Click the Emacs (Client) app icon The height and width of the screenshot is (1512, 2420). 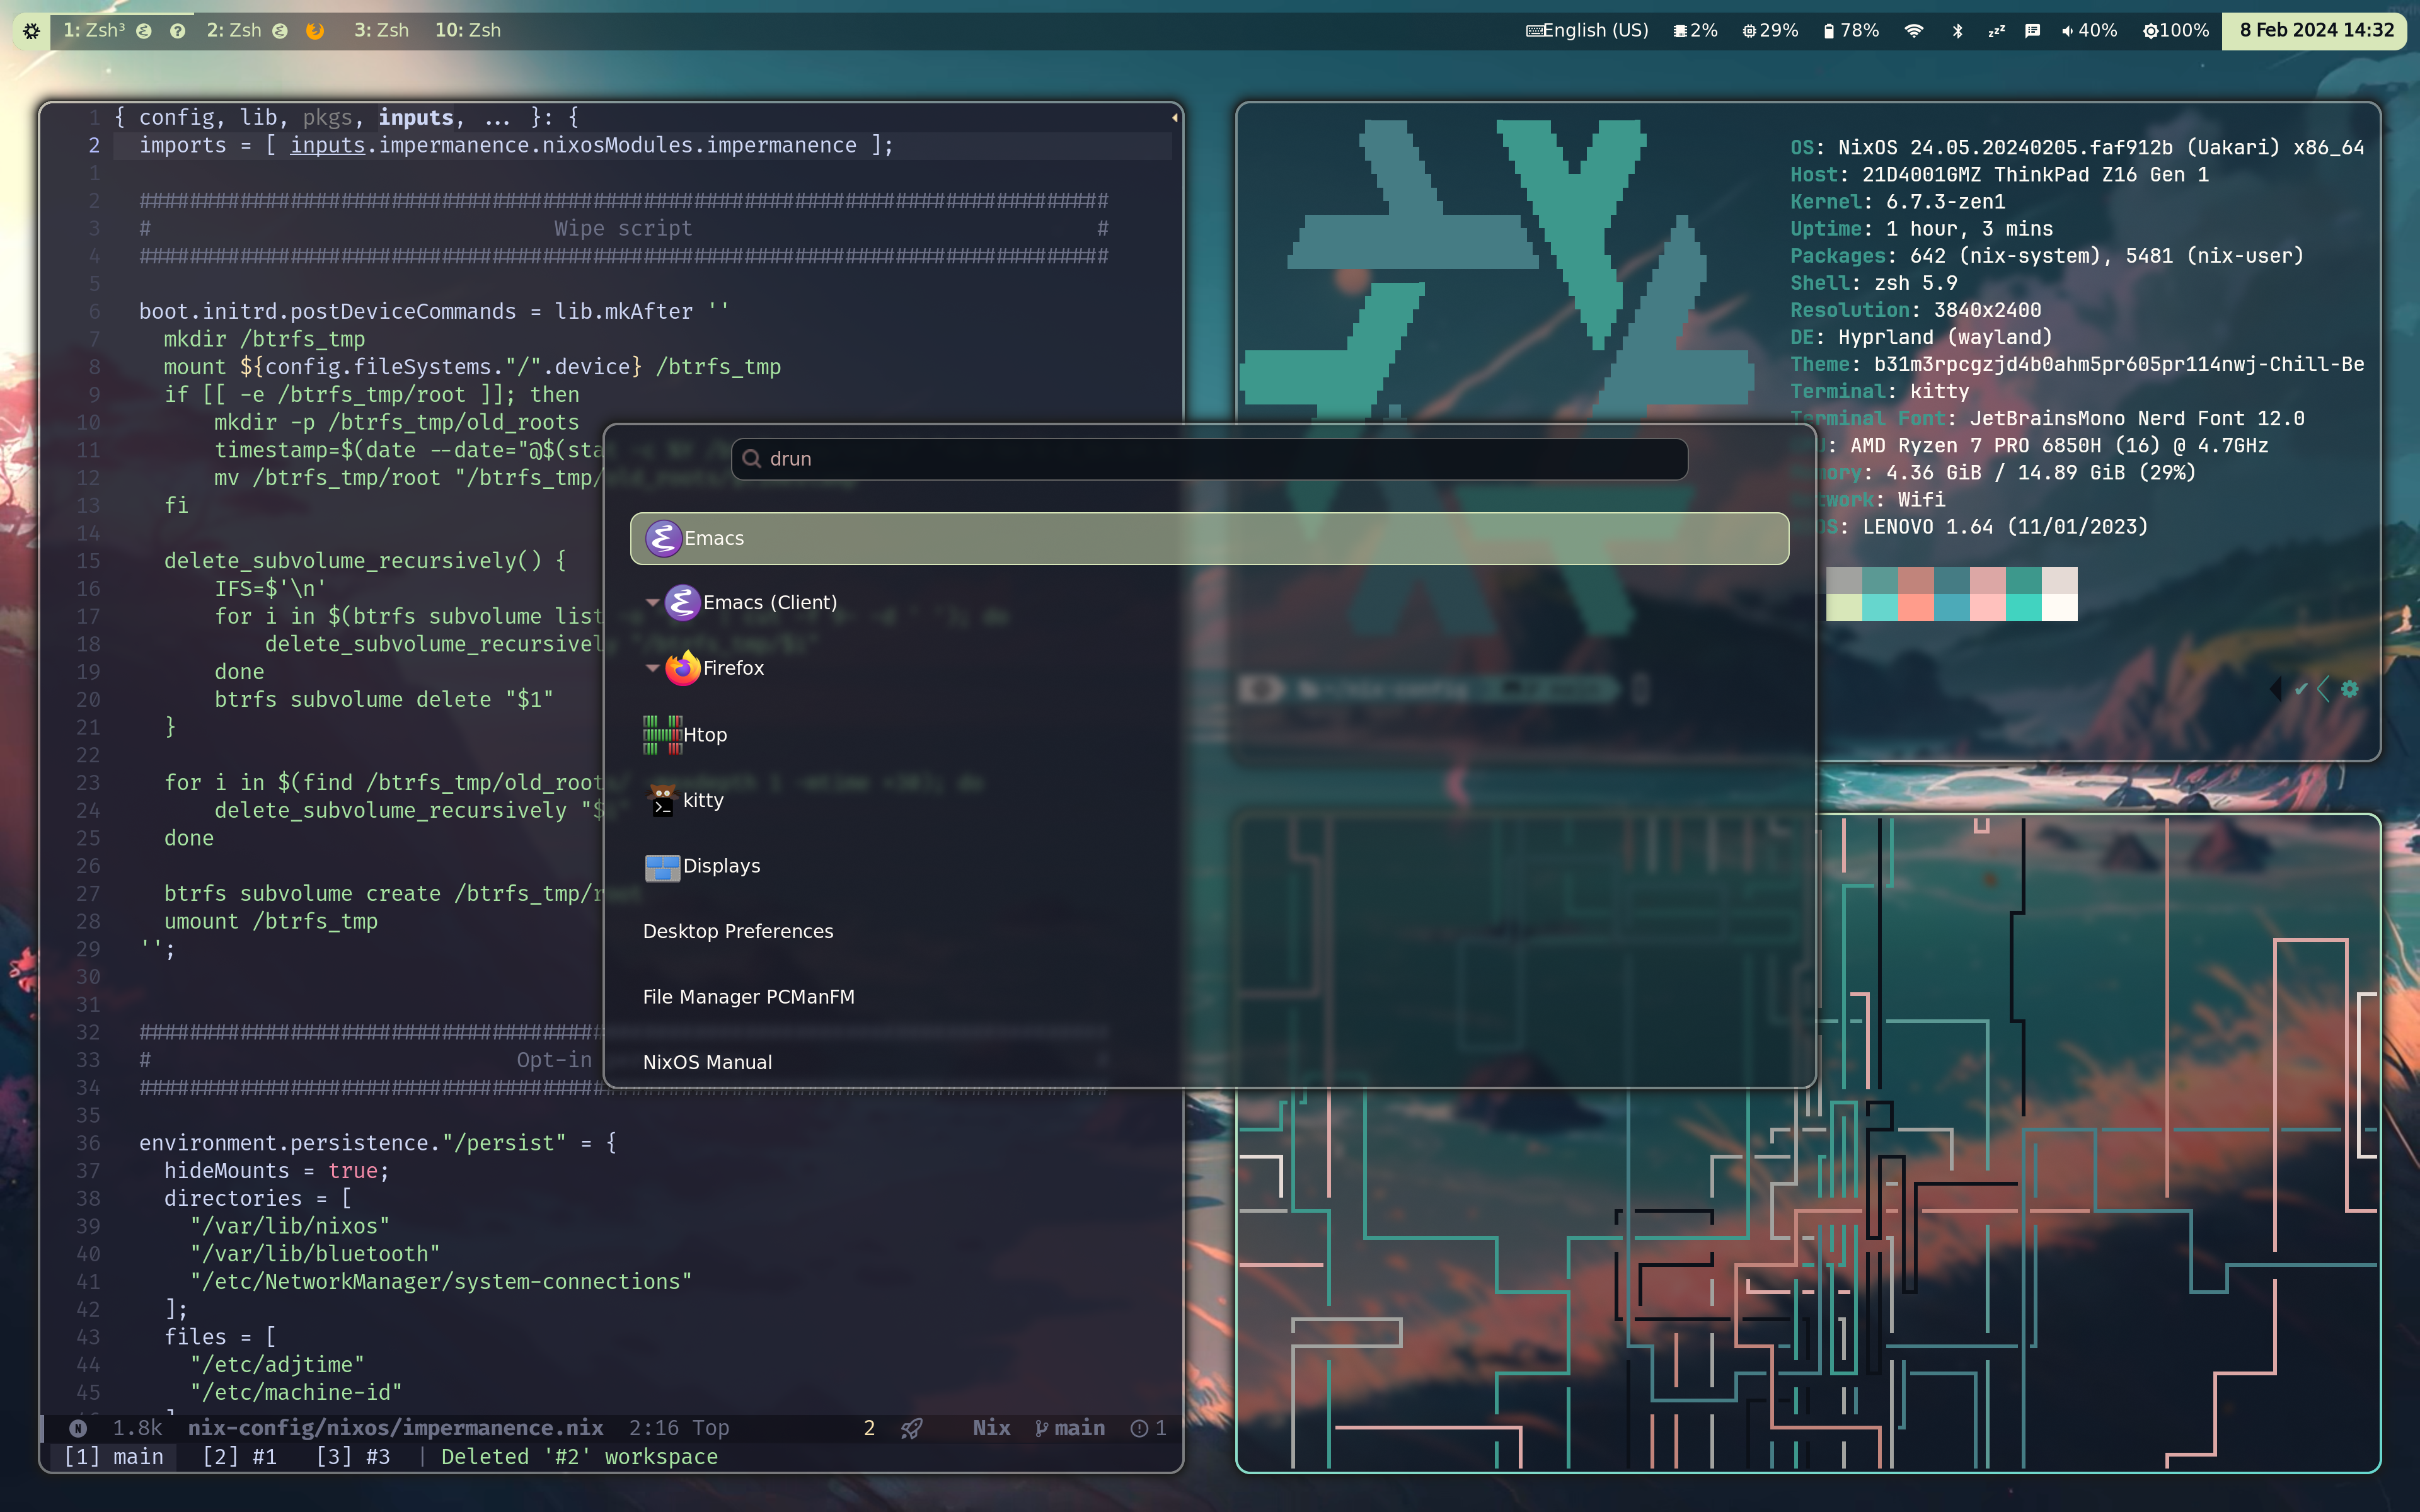tap(682, 602)
